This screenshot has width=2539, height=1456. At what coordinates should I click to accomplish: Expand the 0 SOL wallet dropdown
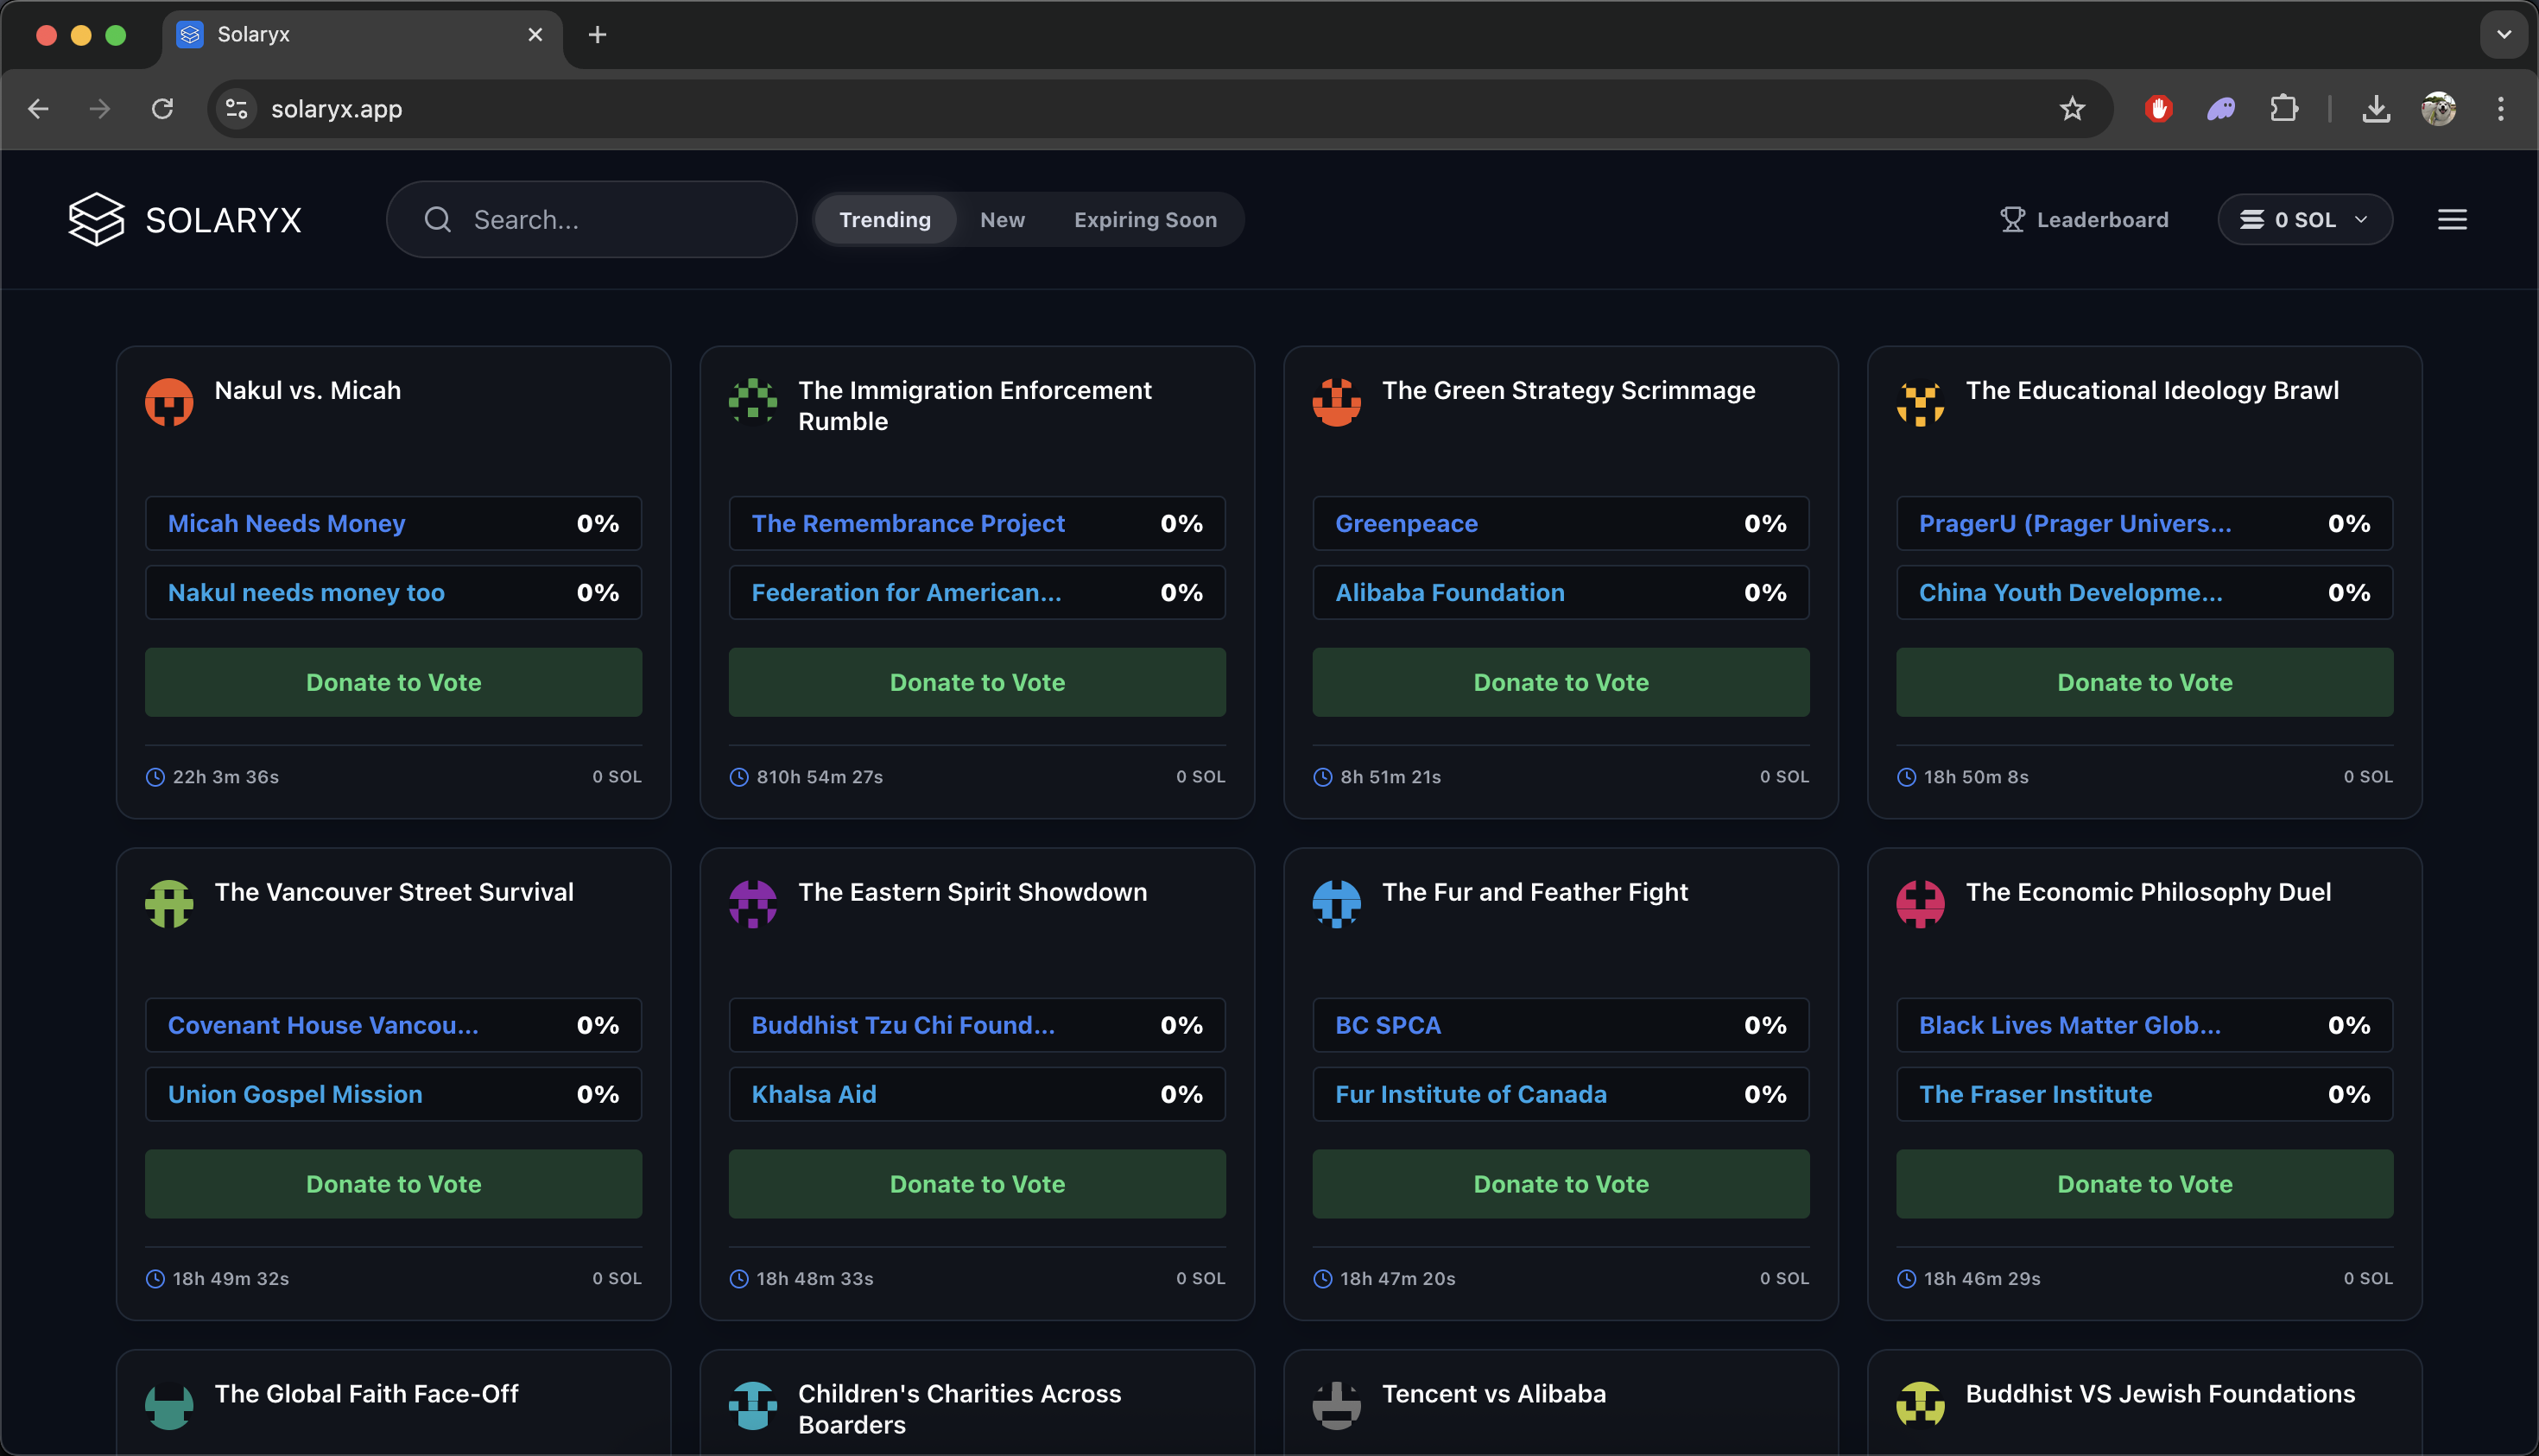click(x=2304, y=219)
